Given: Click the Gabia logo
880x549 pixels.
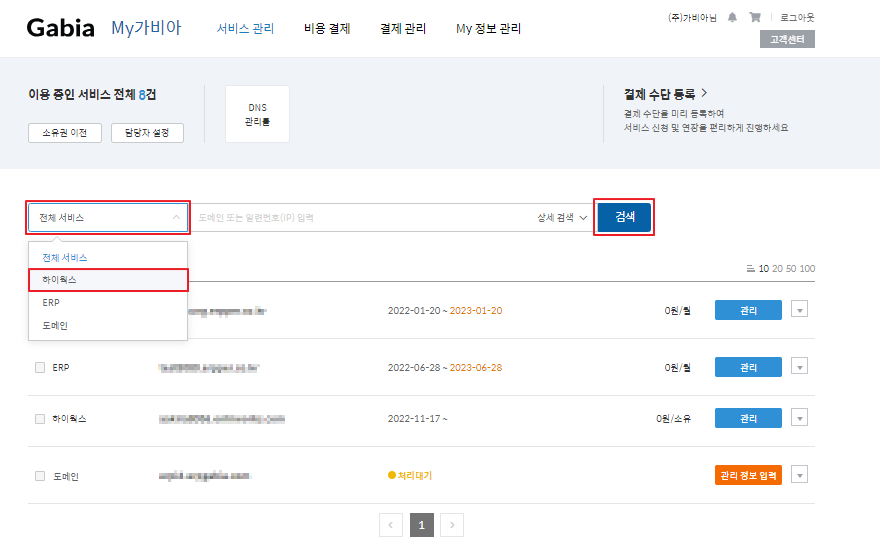Looking at the screenshot, I should [x=61, y=28].
